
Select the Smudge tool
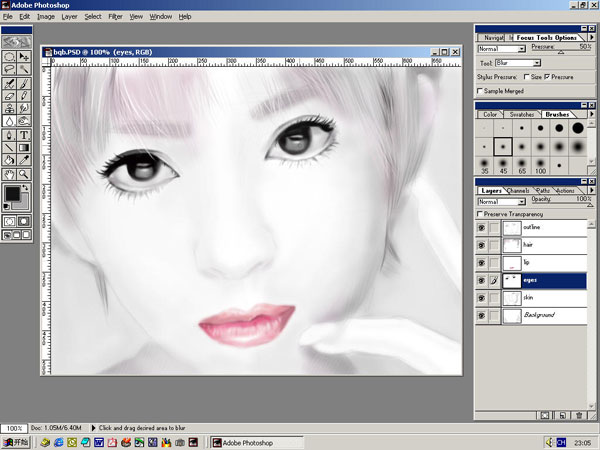pos(24,108)
